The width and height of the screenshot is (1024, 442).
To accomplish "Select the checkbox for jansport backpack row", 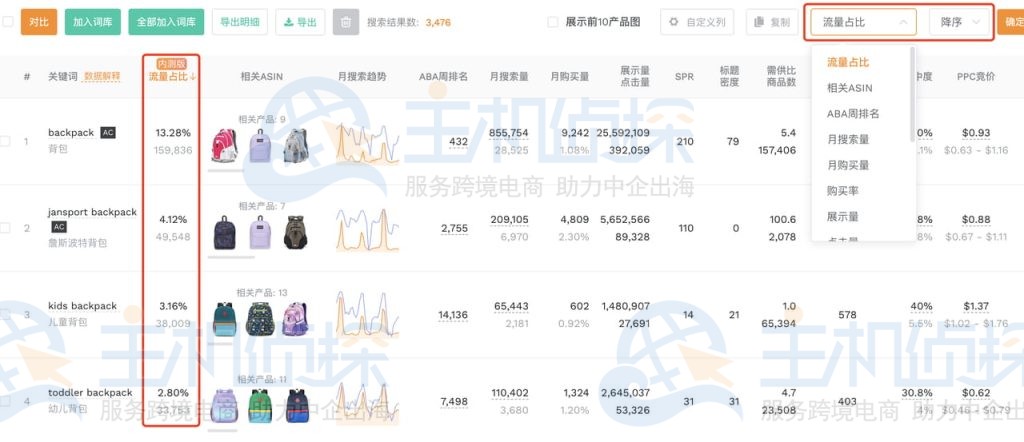I will (x=5, y=228).
